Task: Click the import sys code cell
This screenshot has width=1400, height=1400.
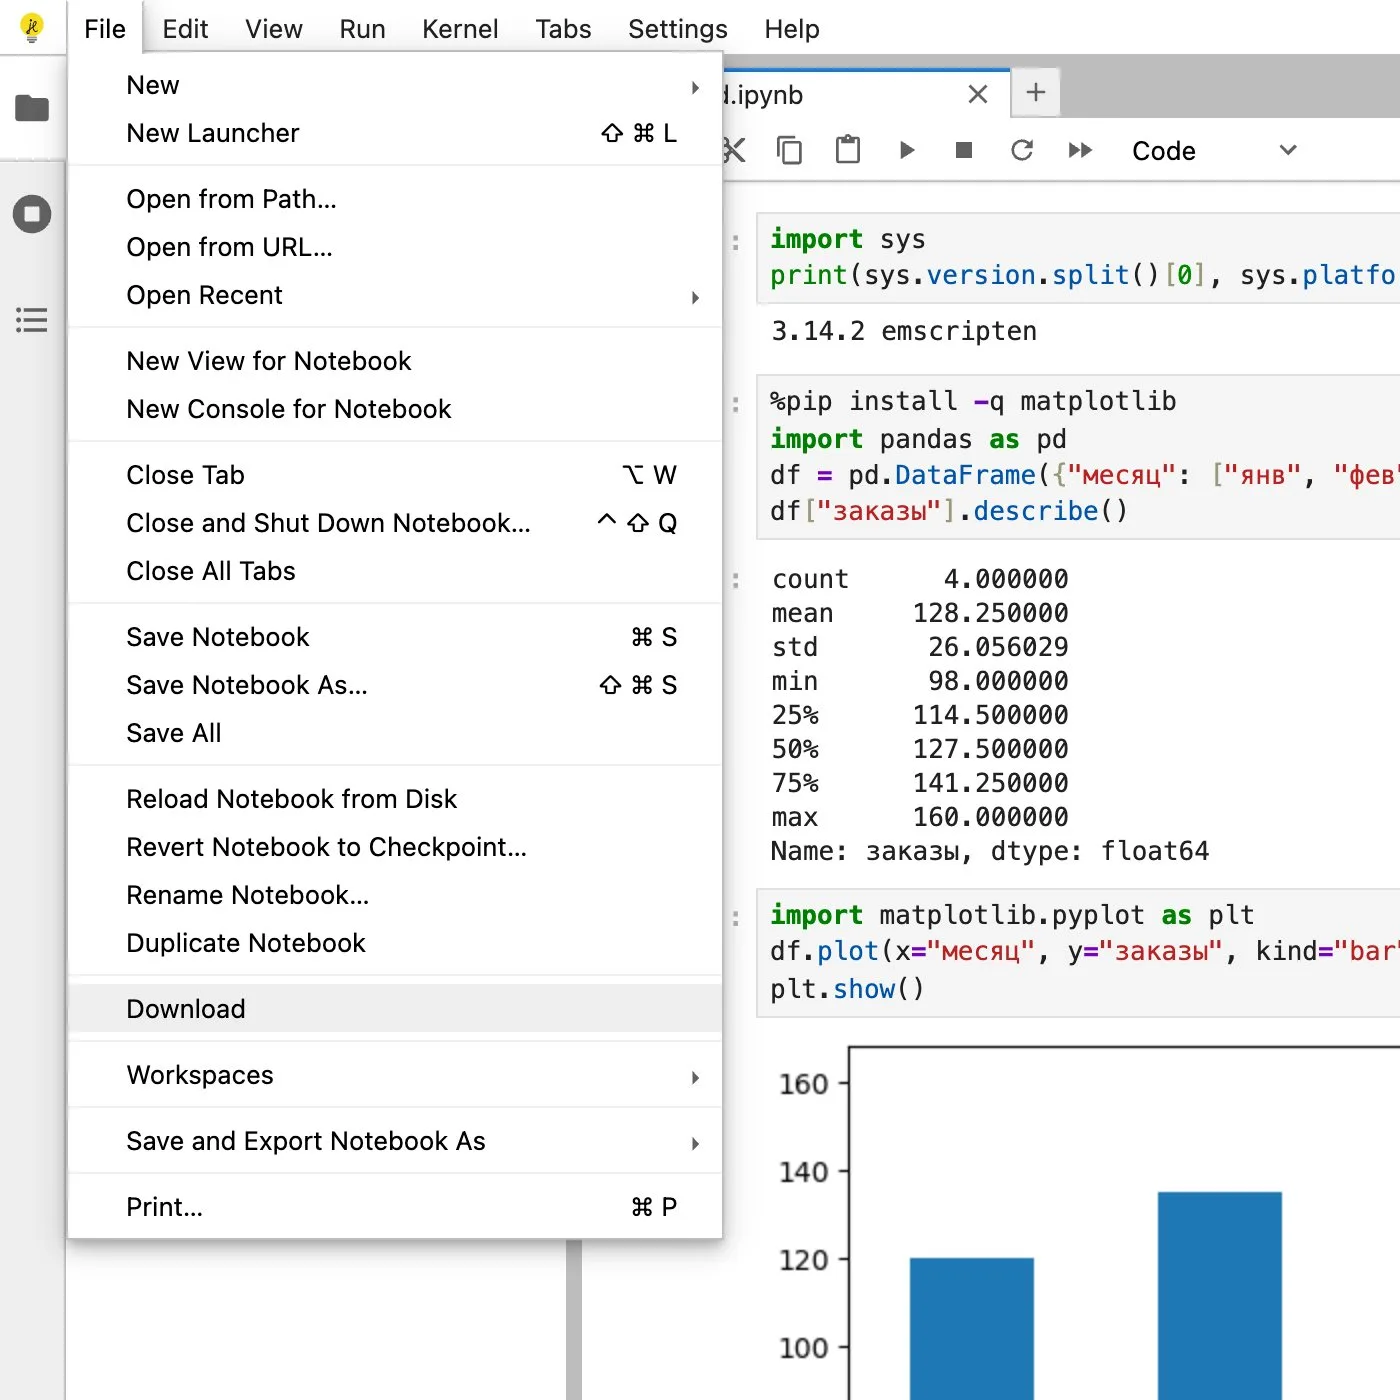Action: tap(1079, 258)
